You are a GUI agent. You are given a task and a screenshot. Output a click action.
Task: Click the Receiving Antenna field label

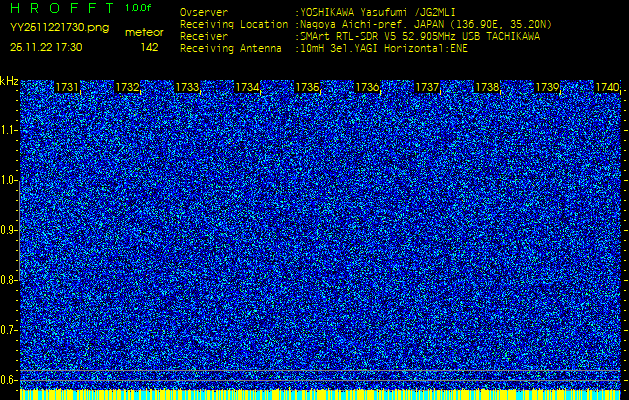coord(231,49)
